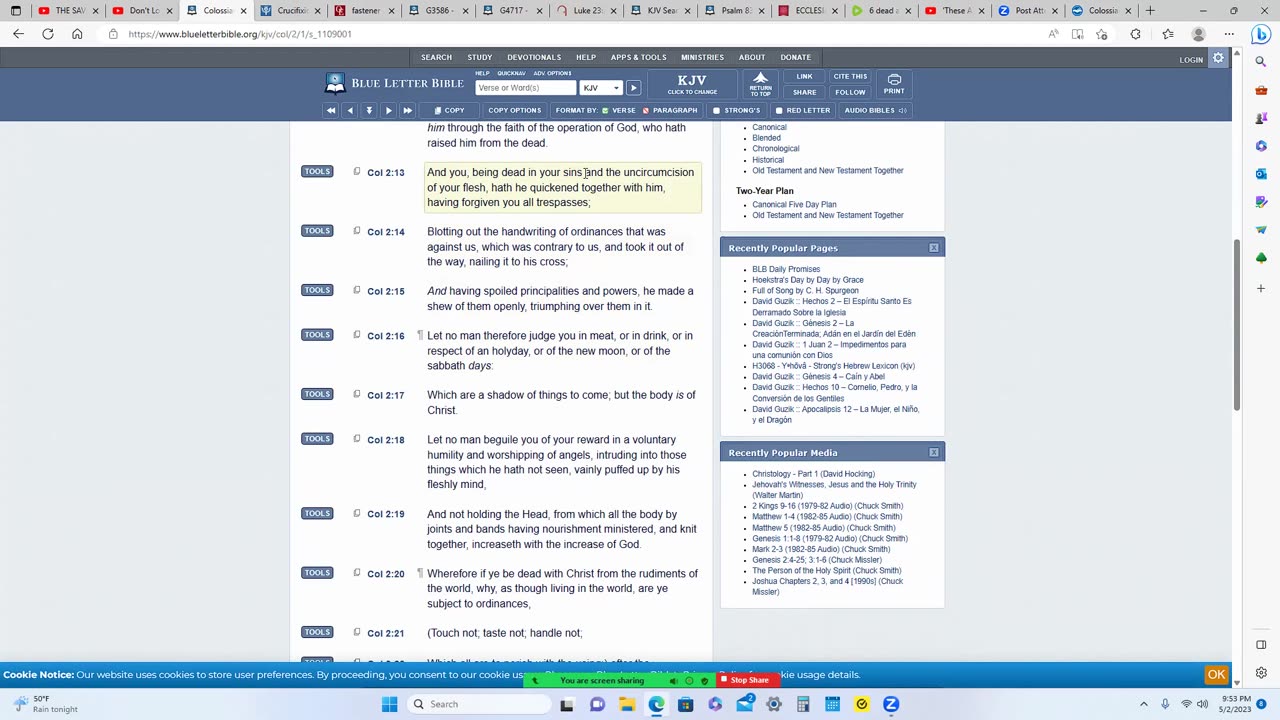Click the Audio Bibles speaker button
Viewport: 1280px width, 720px height.
[x=875, y=110]
